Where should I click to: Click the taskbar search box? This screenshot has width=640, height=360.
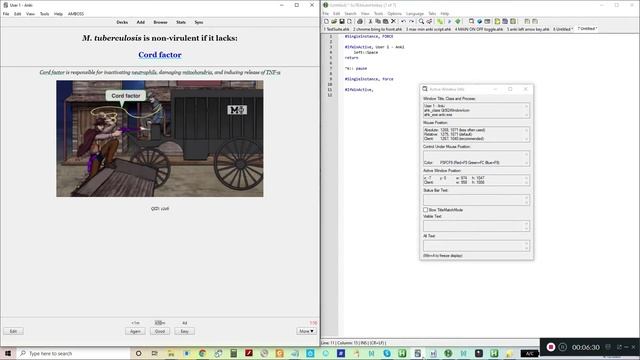coord(73,353)
